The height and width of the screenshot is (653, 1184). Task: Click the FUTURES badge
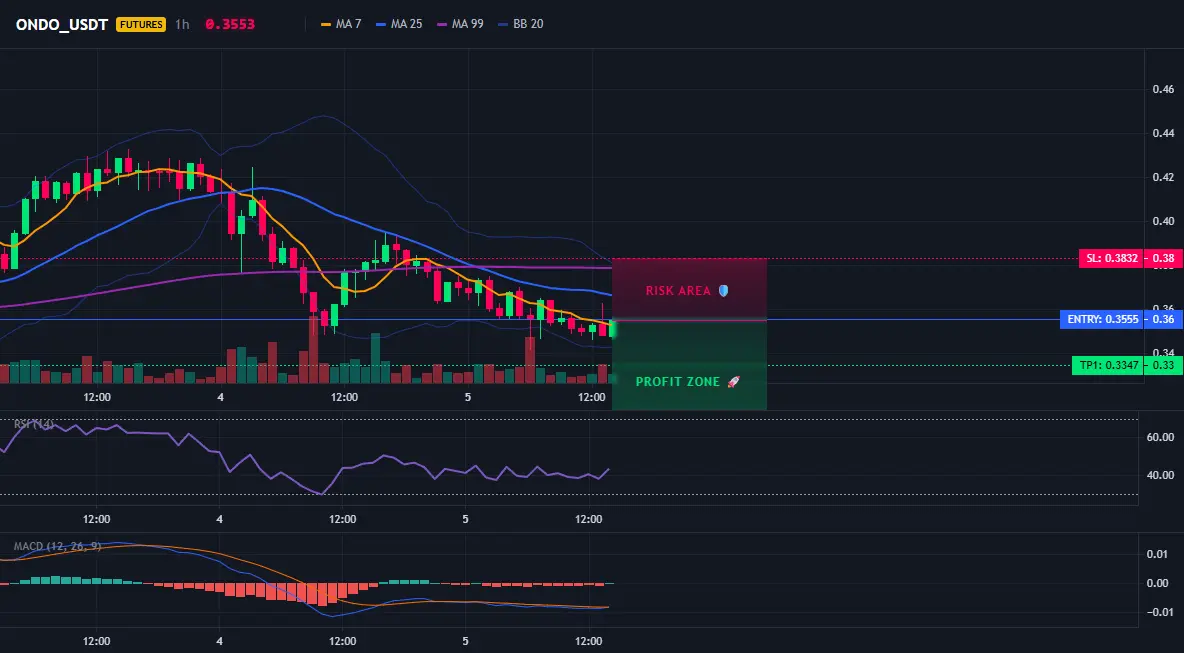coord(140,24)
